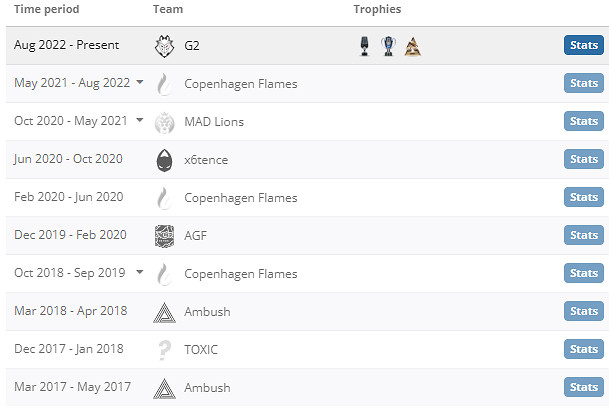The height and width of the screenshot is (411, 609).
Task: Click the AGF team name link
Action: coord(195,236)
